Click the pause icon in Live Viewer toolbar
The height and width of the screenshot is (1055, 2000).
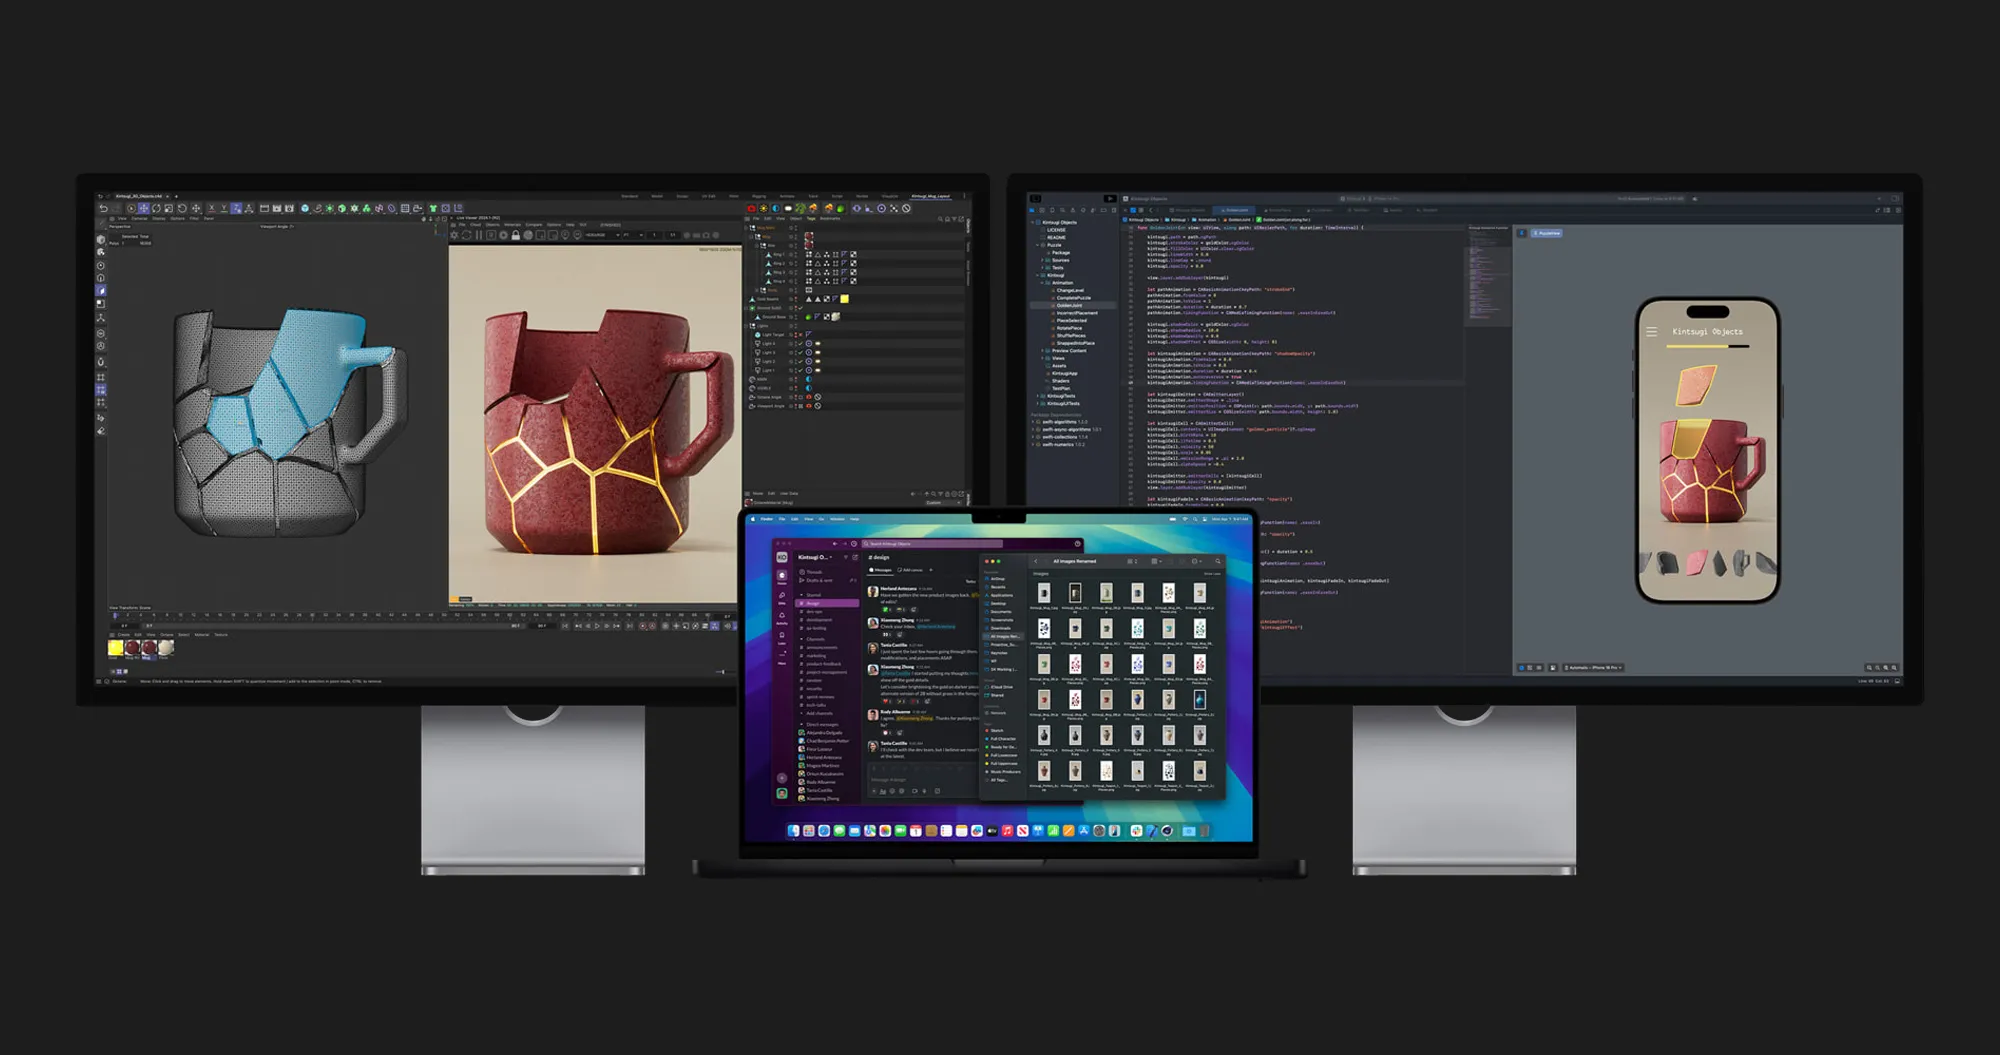coord(479,236)
